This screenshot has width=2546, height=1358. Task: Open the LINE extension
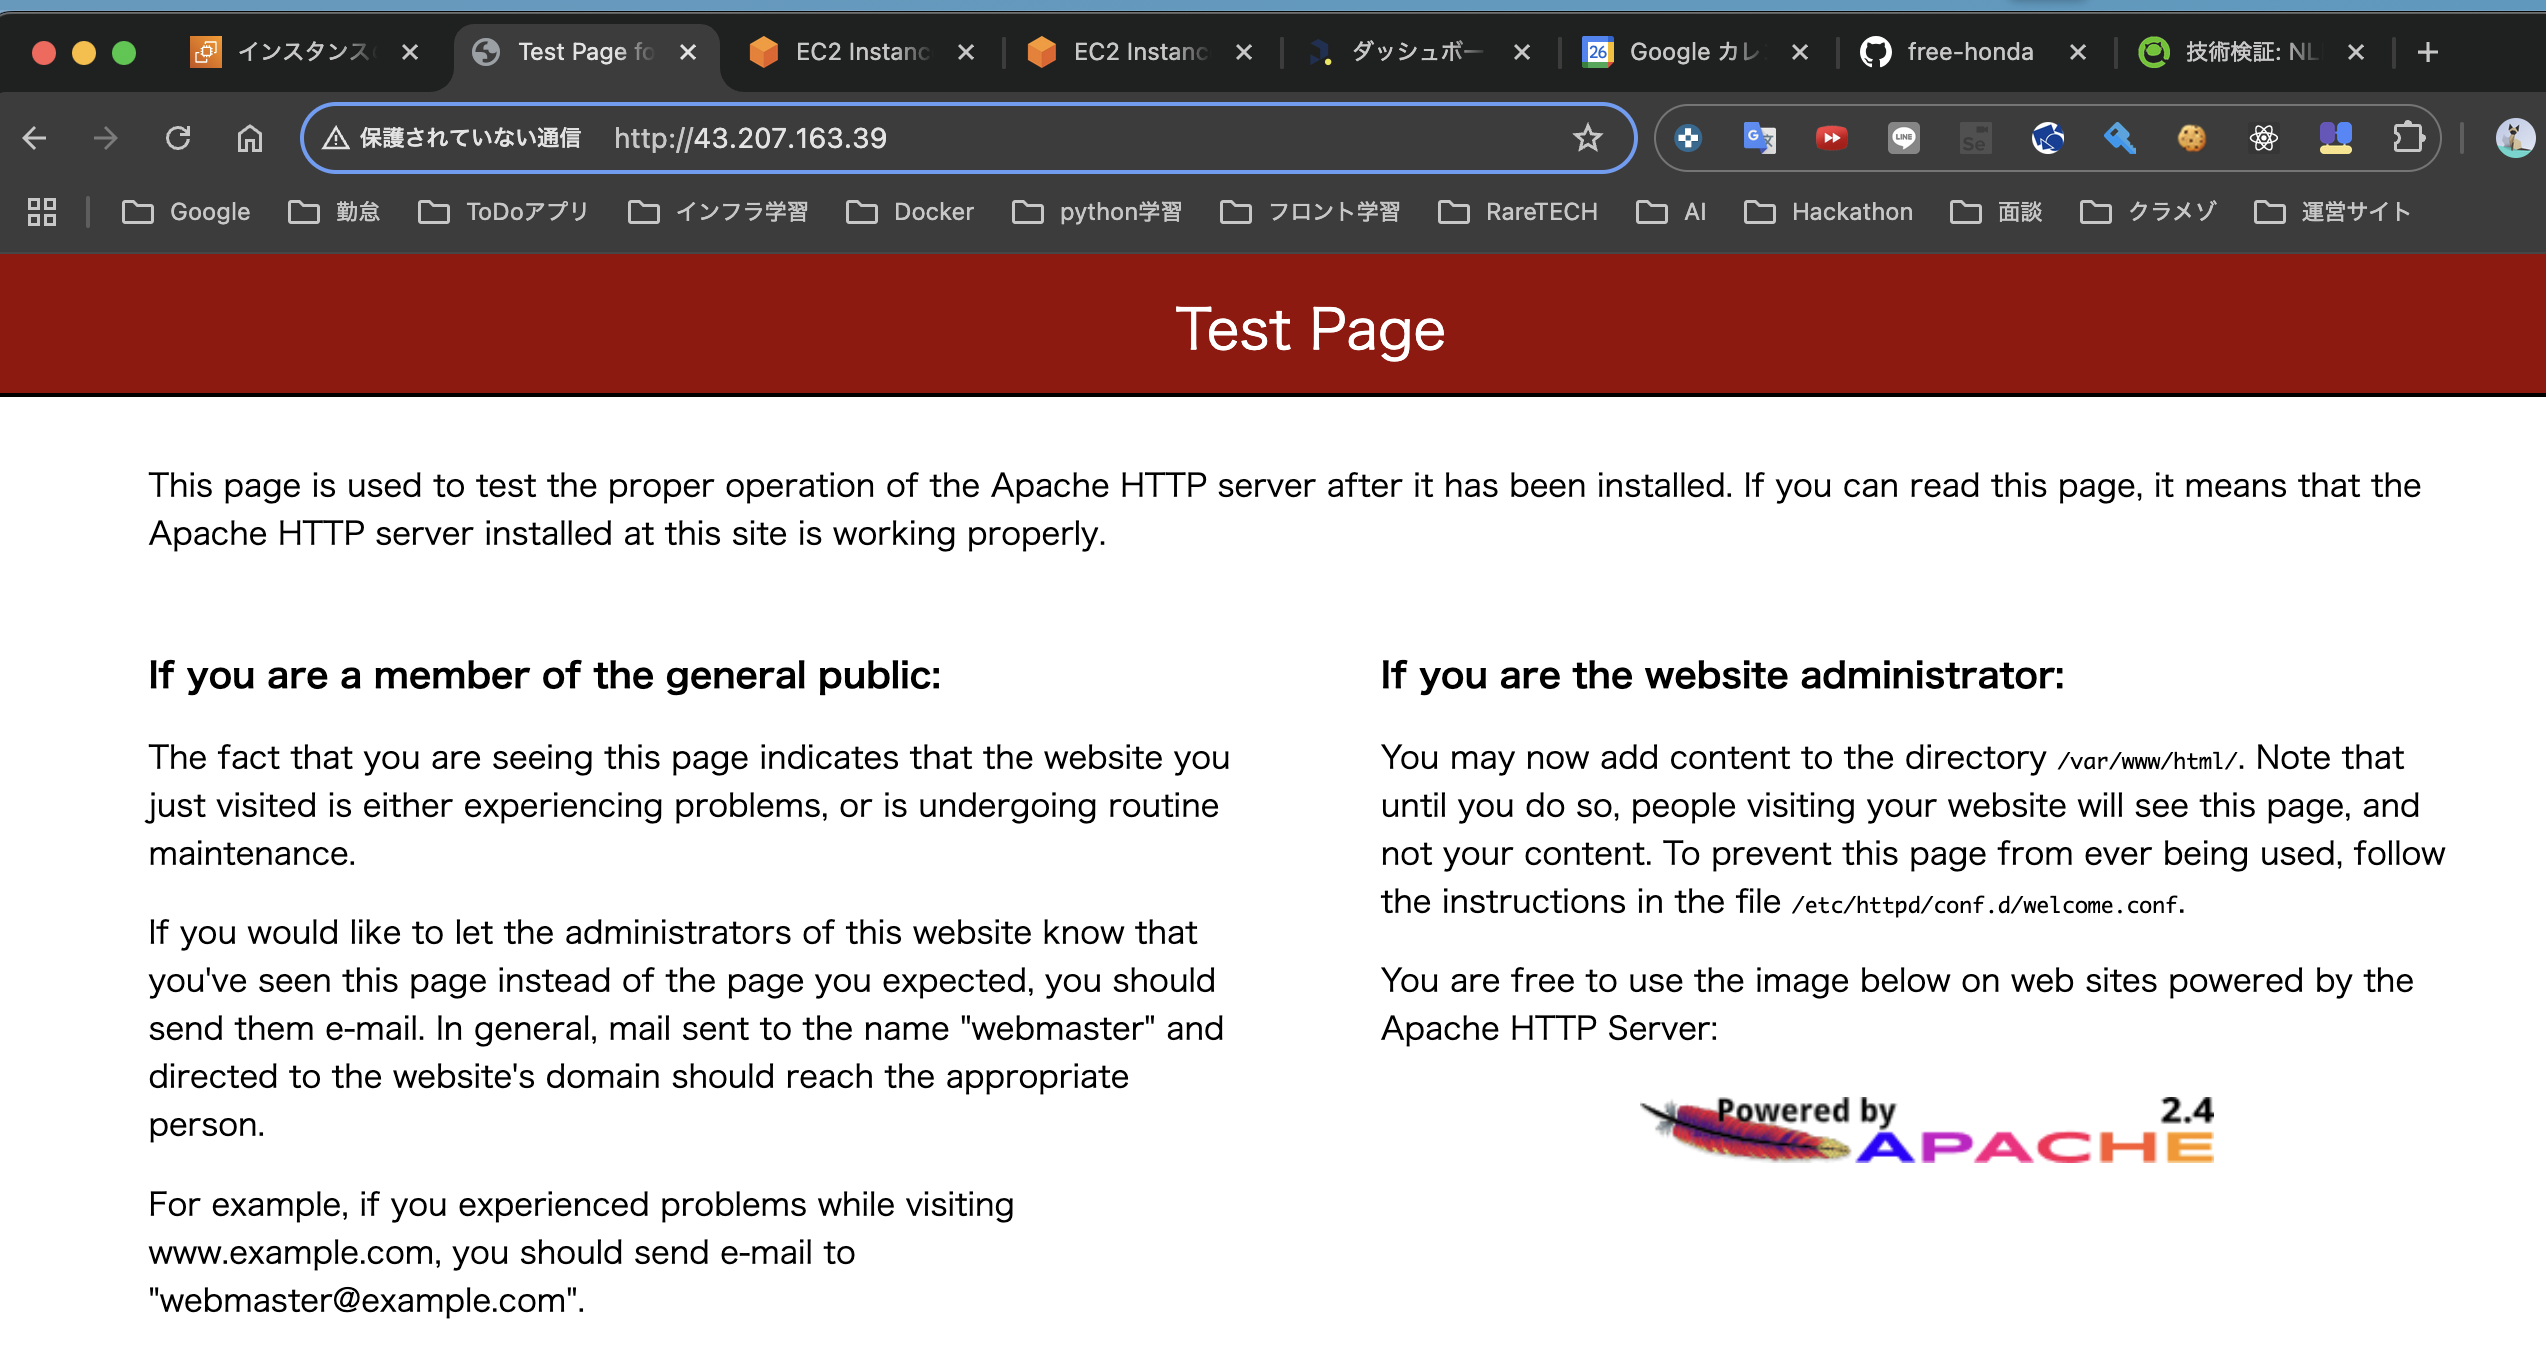click(x=1904, y=138)
